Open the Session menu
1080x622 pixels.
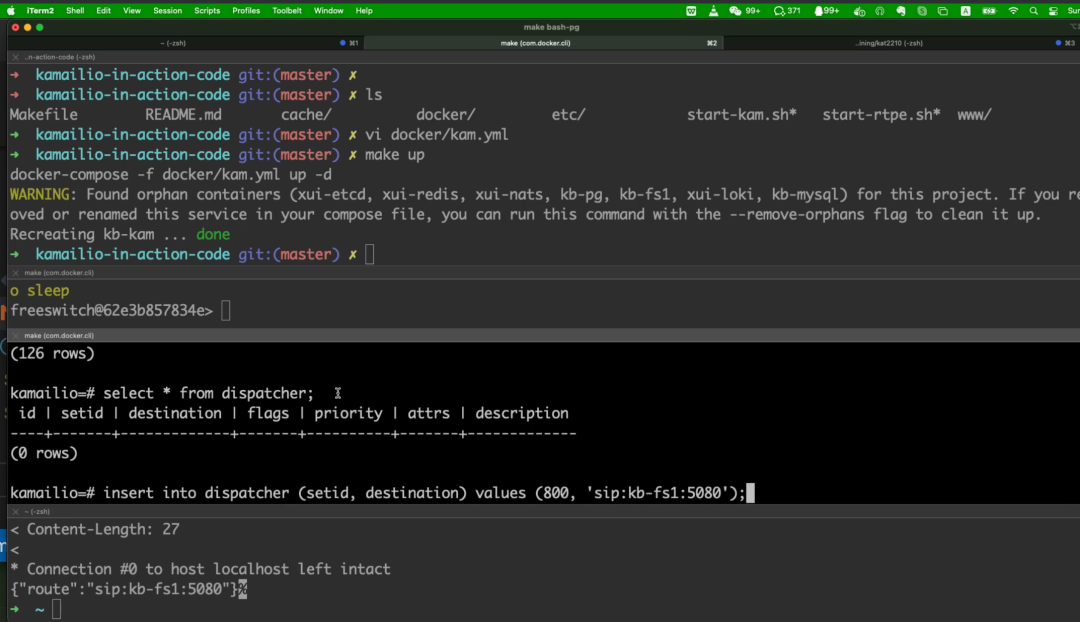pyautogui.click(x=167, y=10)
